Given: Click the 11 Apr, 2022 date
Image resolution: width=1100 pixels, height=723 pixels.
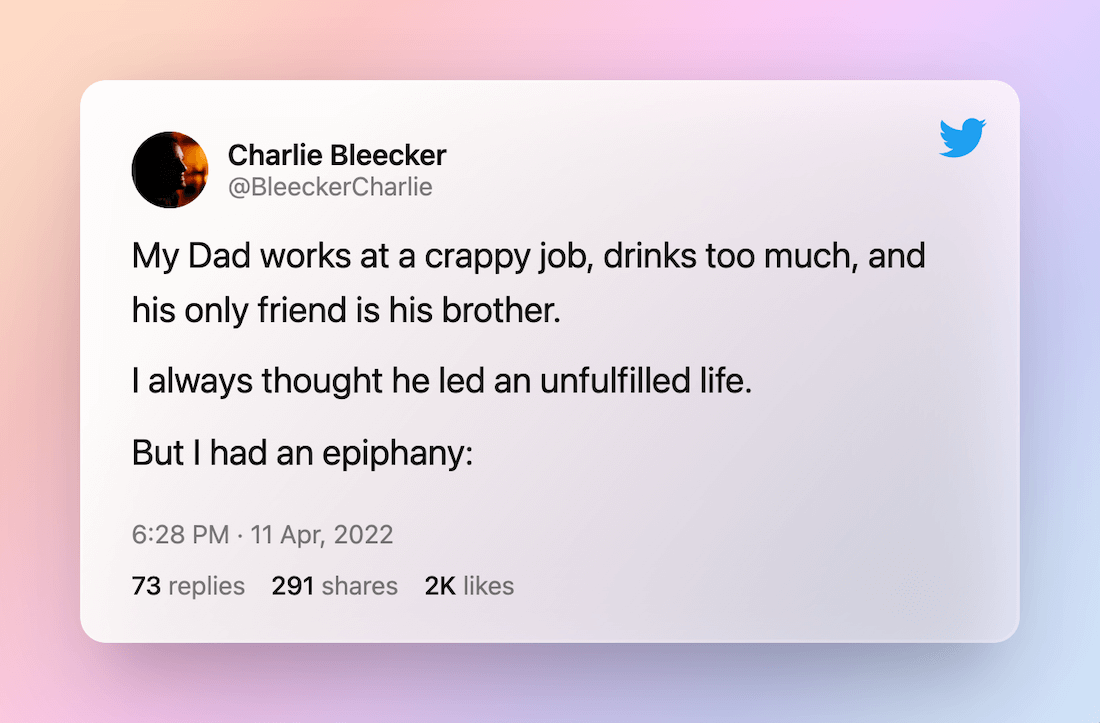Looking at the screenshot, I should (x=322, y=534).
